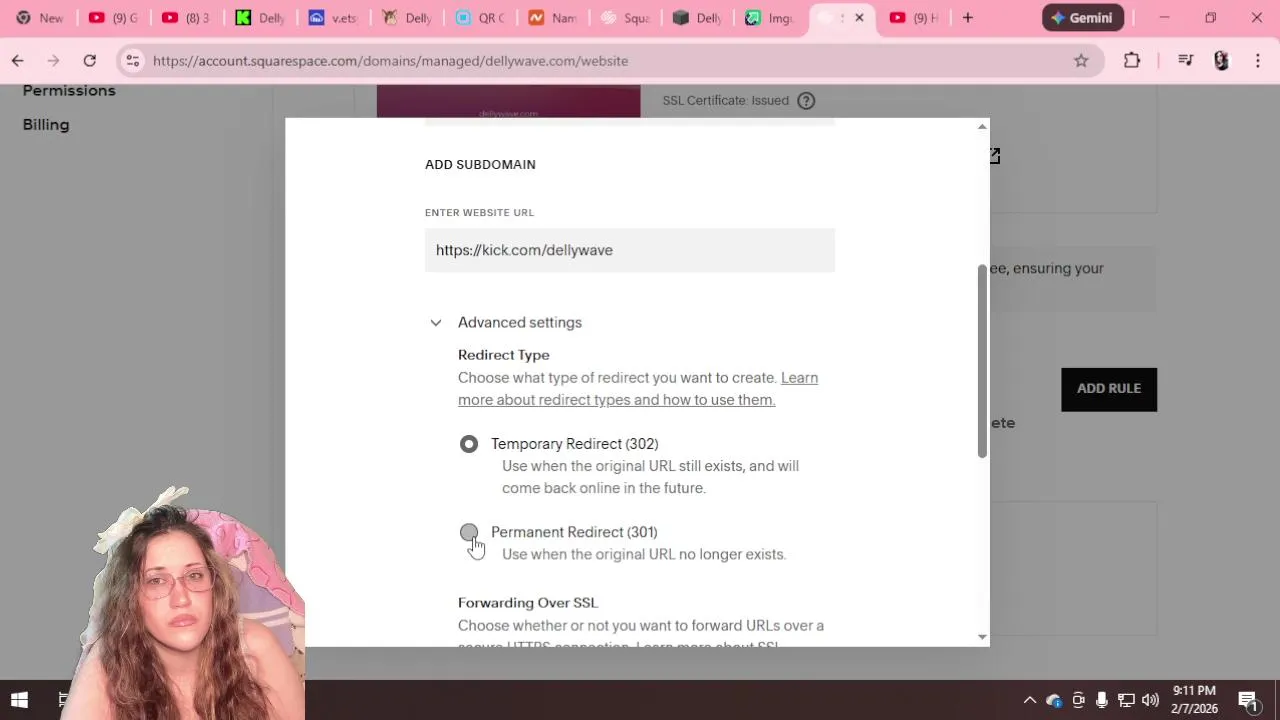Image resolution: width=1280 pixels, height=720 pixels.
Task: Select the Temporary Redirect (302) radio button
Action: (x=469, y=444)
